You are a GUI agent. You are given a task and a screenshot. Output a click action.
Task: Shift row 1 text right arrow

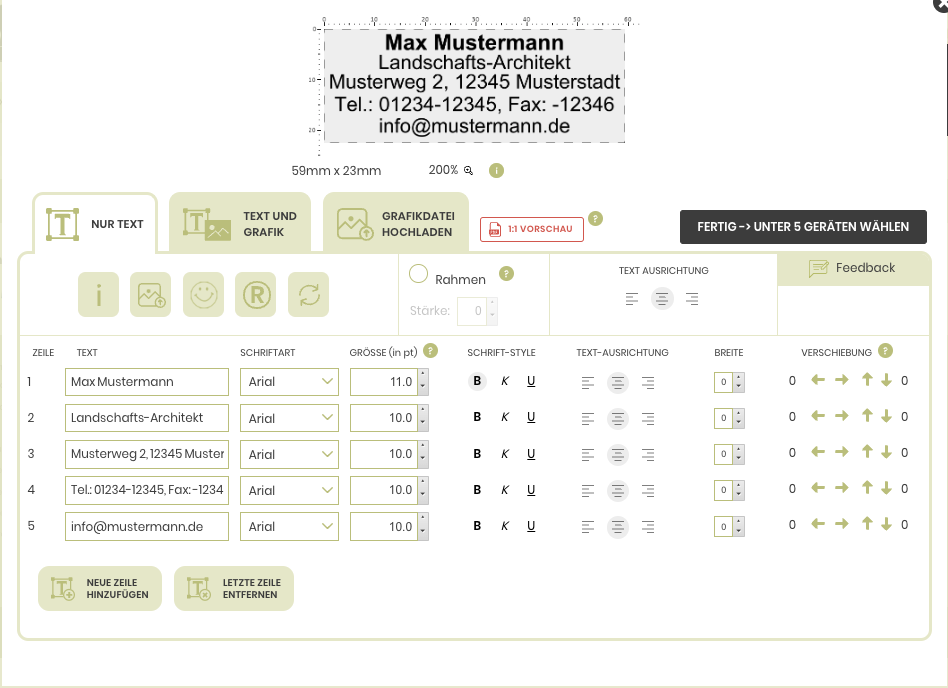842,380
